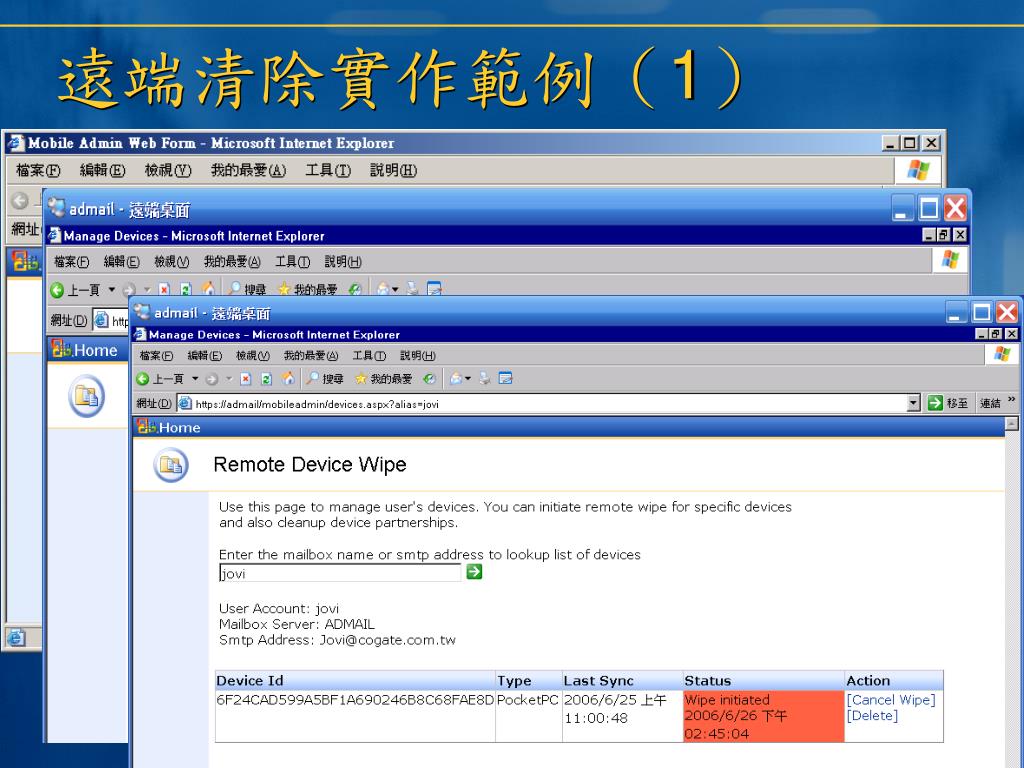This screenshot has height=768, width=1024.
Task: Open 我的最愛(A) menu in Mobile Admin Web Form window
Action: pos(248,170)
